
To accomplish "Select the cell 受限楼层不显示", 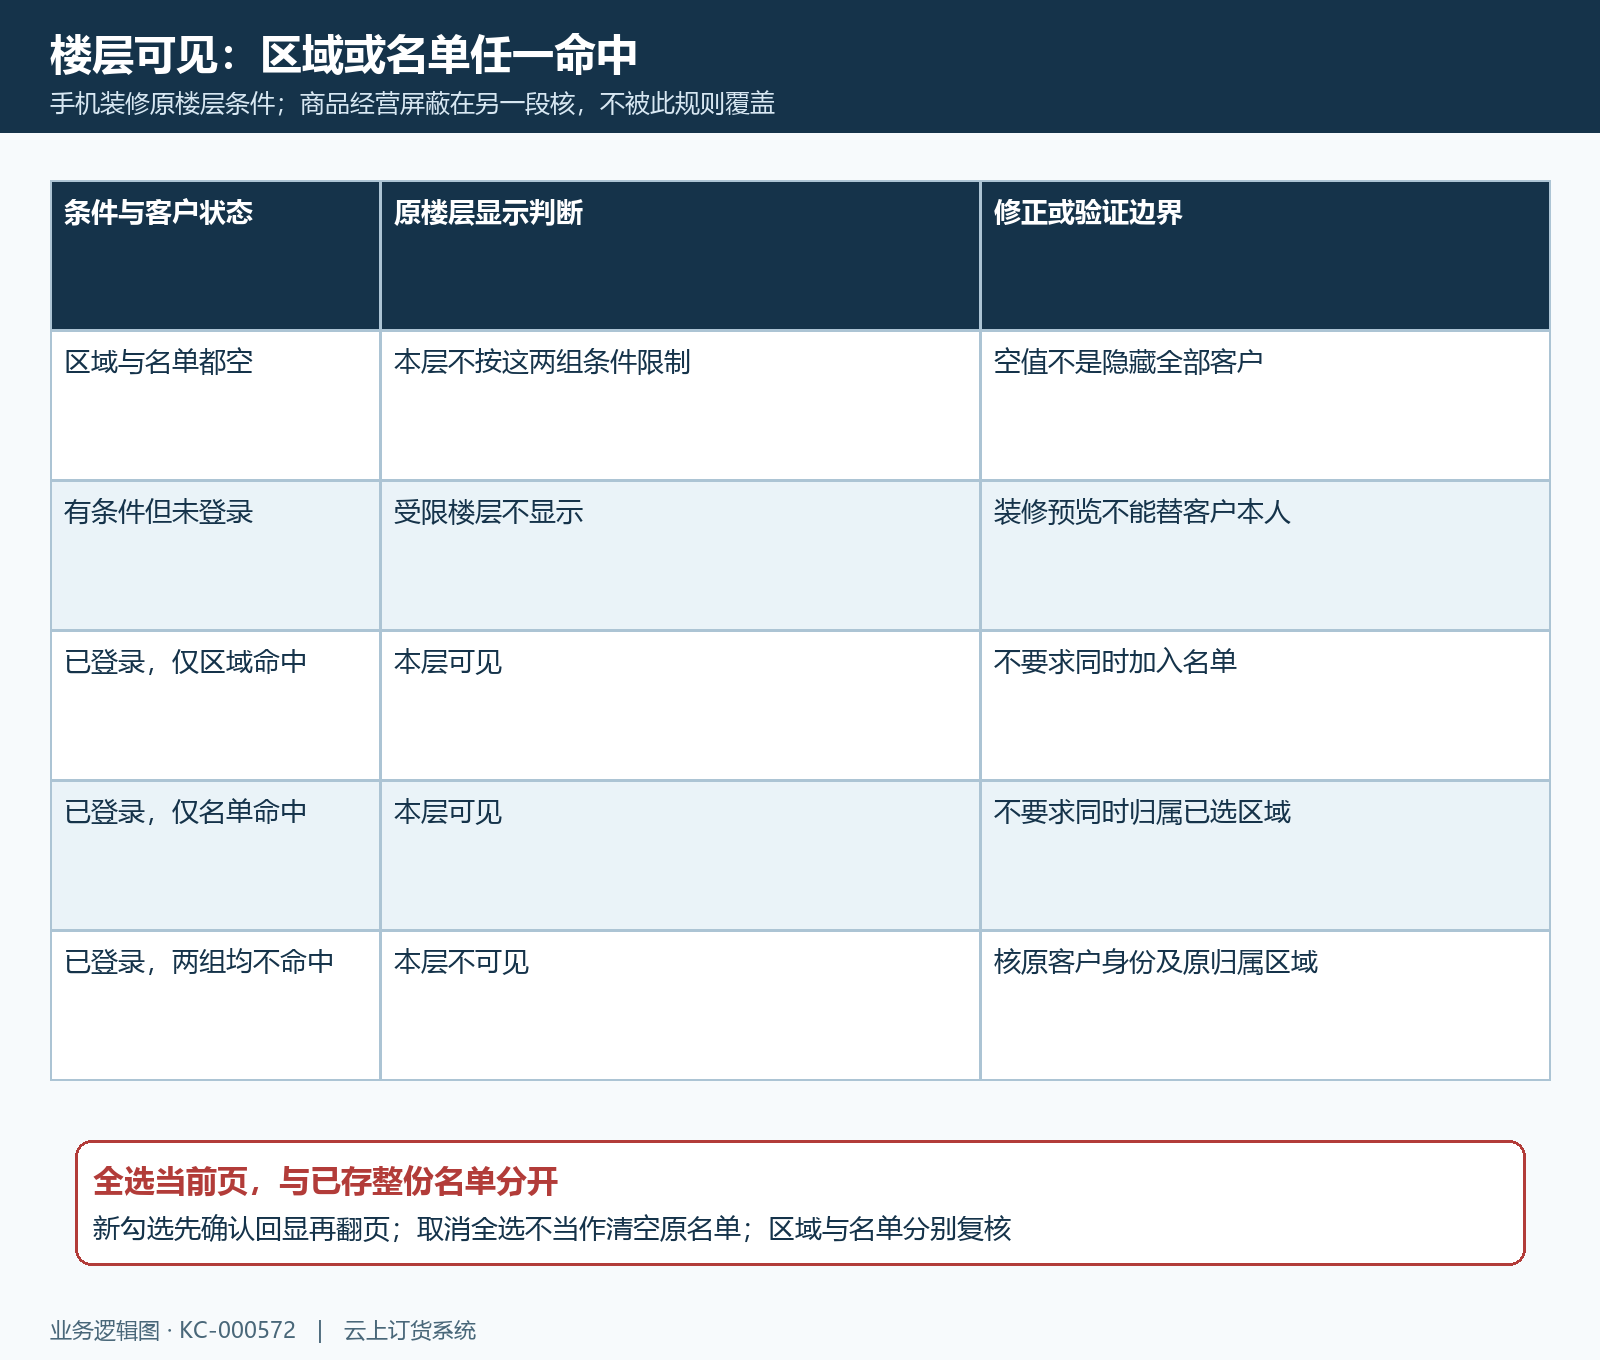I will click(680, 556).
